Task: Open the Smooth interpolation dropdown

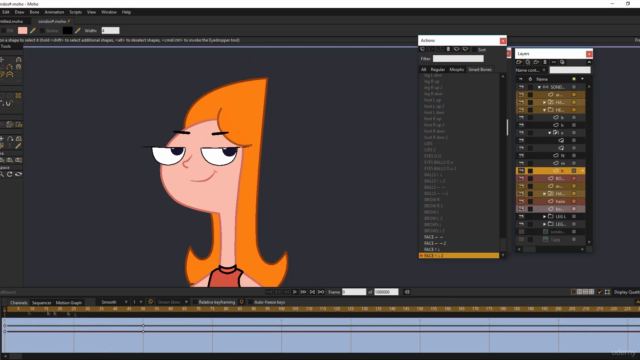Action: click(x=114, y=302)
